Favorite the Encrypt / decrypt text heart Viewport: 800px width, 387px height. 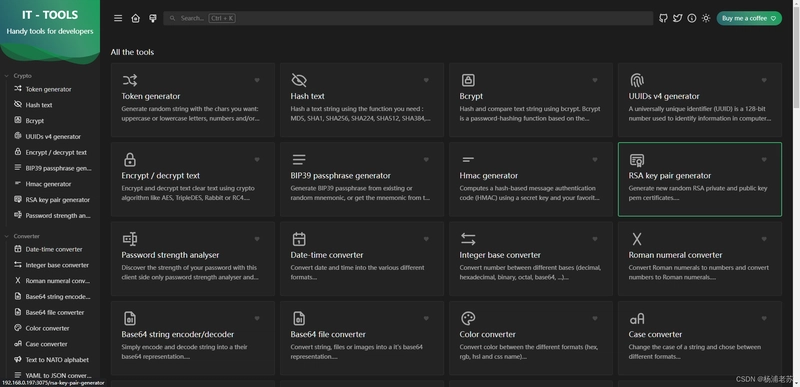pyautogui.click(x=257, y=160)
